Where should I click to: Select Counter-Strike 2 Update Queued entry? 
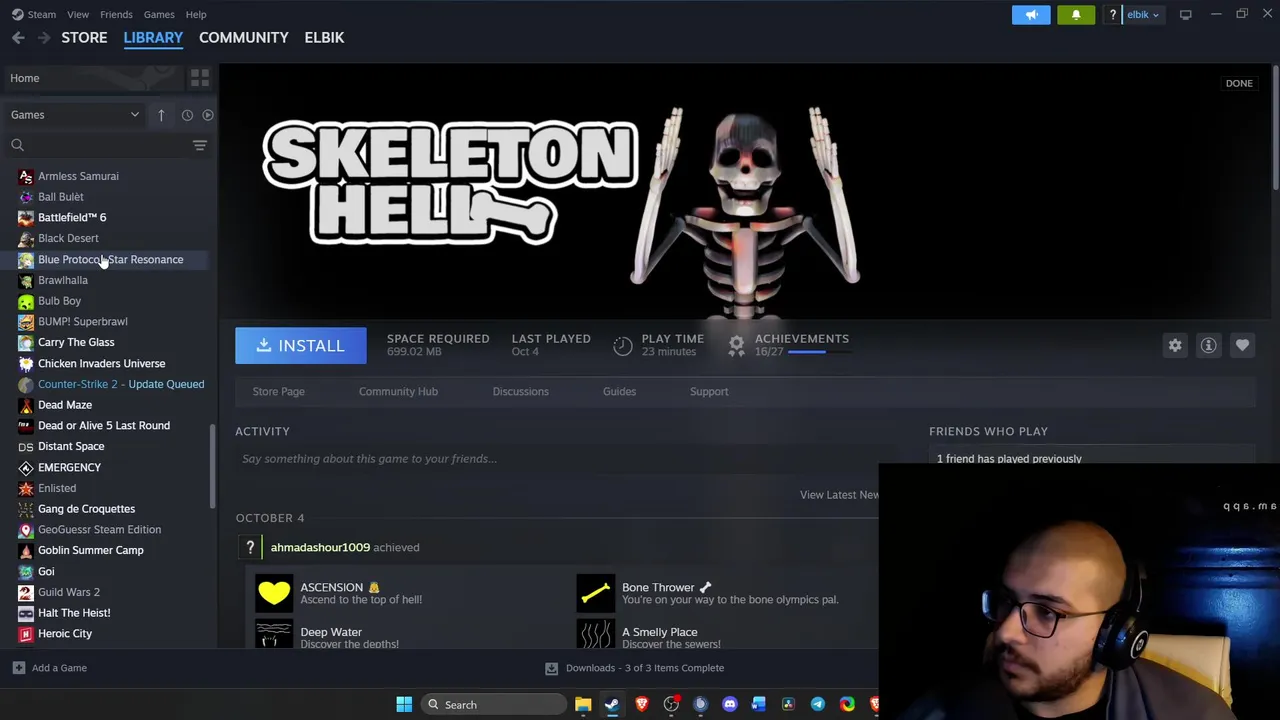pos(120,384)
